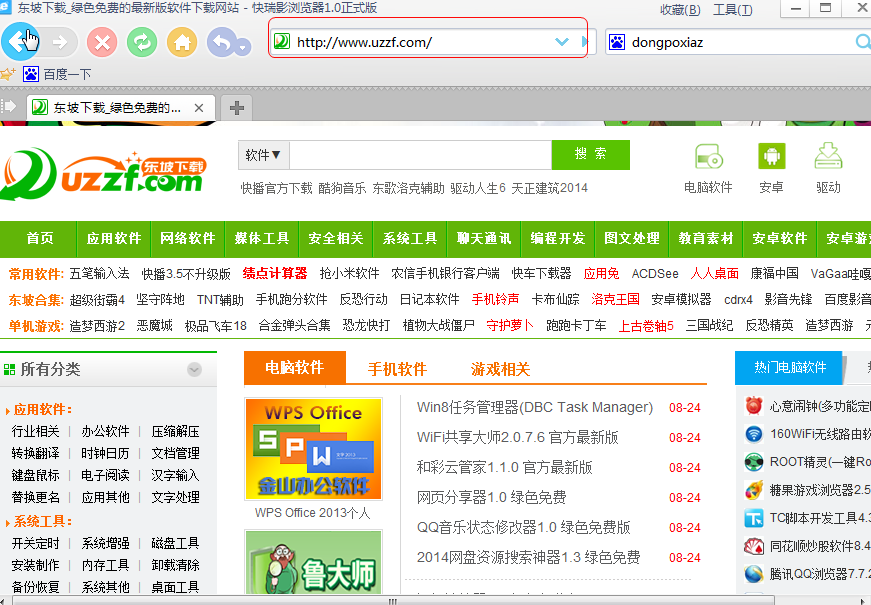Open a new tab with the plus button

[x=237, y=108]
